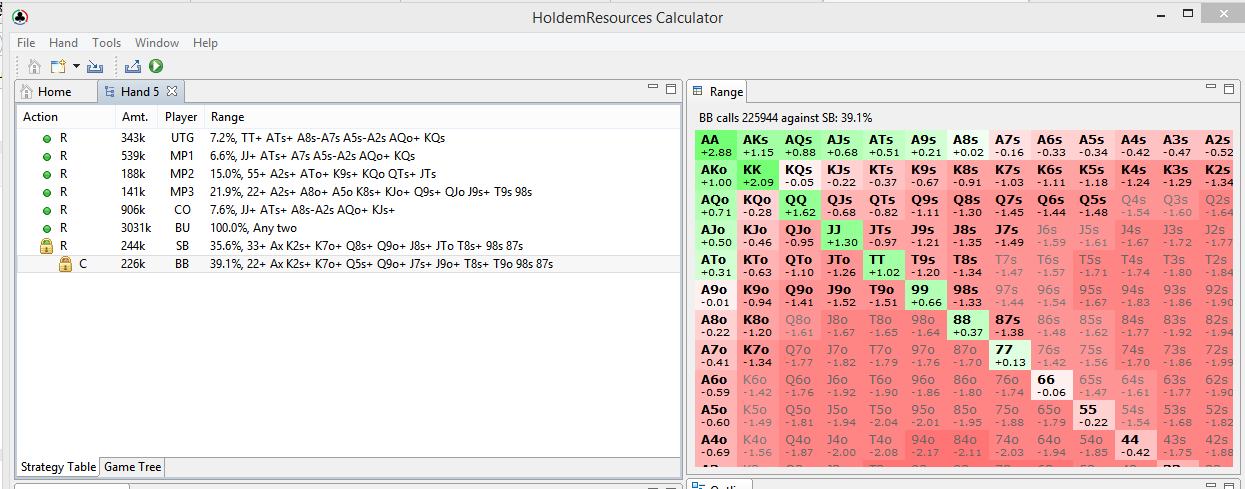The width and height of the screenshot is (1245, 489).
Task: Click the Home toolbar icon
Action: pos(34,67)
